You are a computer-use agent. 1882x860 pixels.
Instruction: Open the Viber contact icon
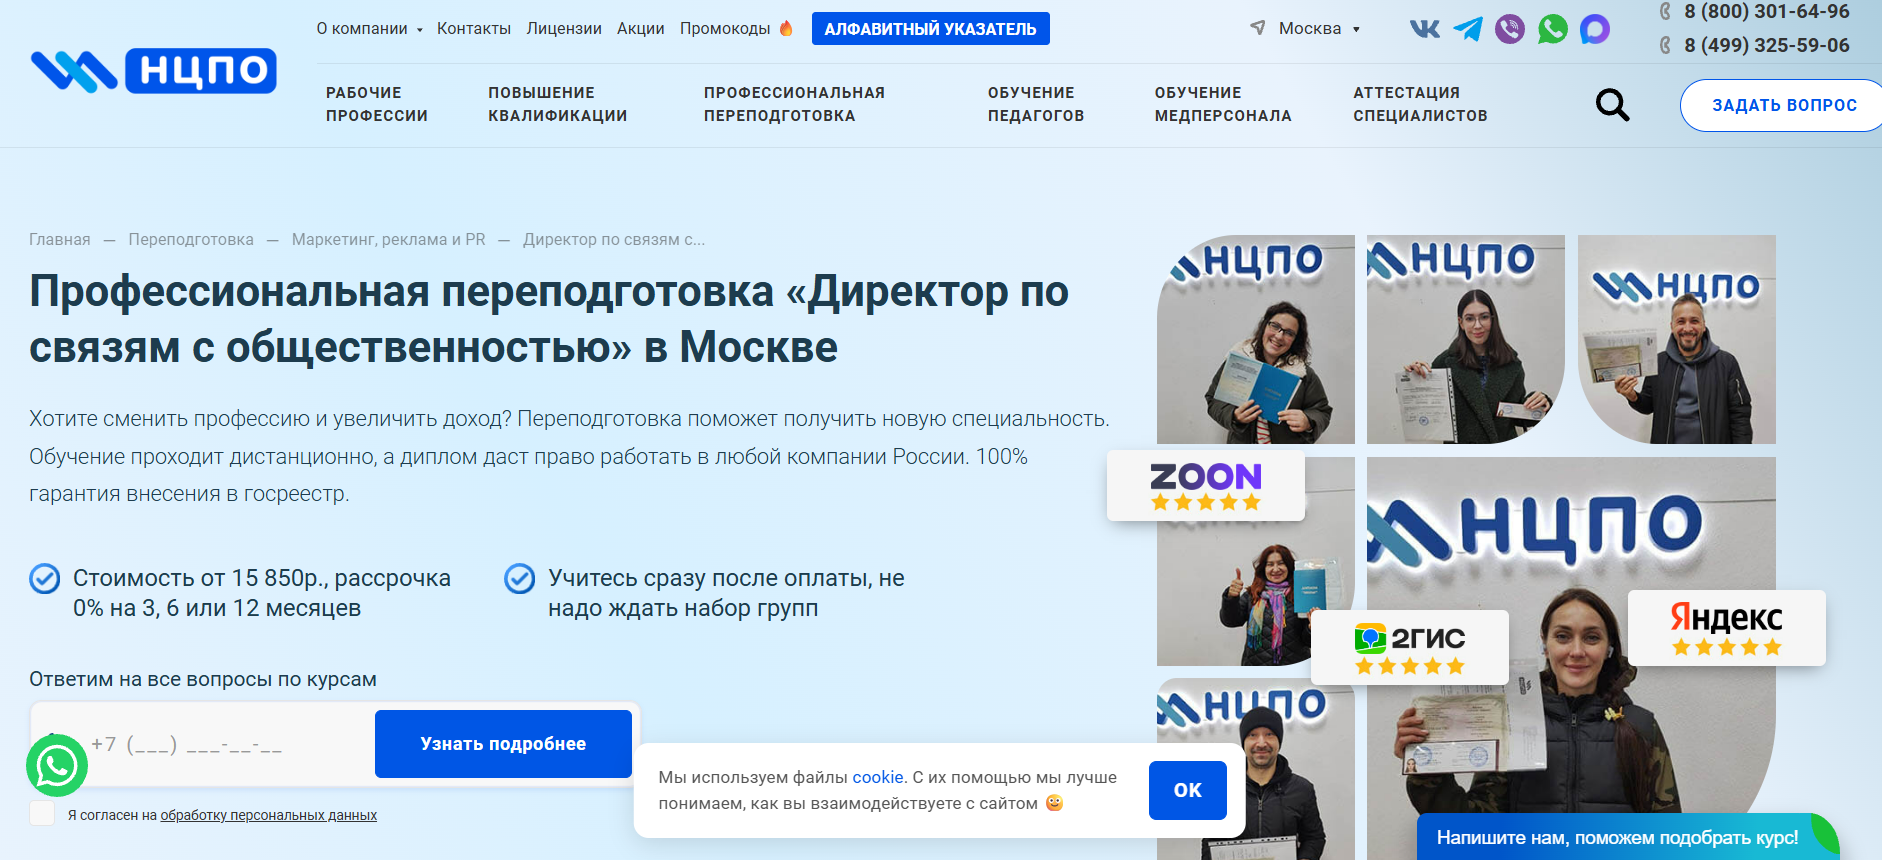(1509, 29)
